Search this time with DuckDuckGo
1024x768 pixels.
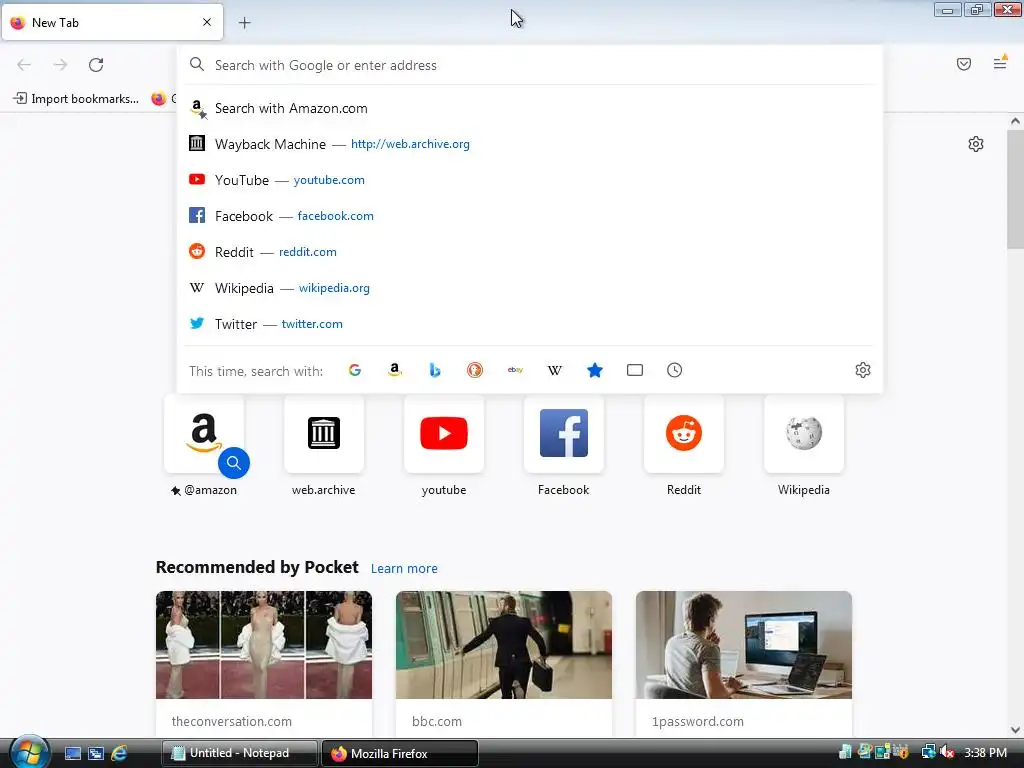pos(475,370)
